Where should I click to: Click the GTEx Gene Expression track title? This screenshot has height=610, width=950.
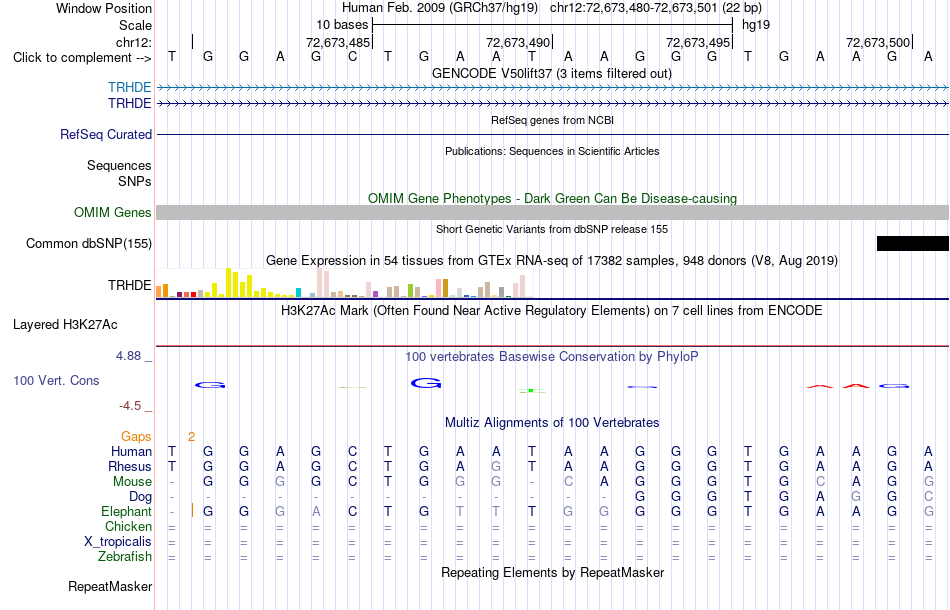(x=552, y=260)
